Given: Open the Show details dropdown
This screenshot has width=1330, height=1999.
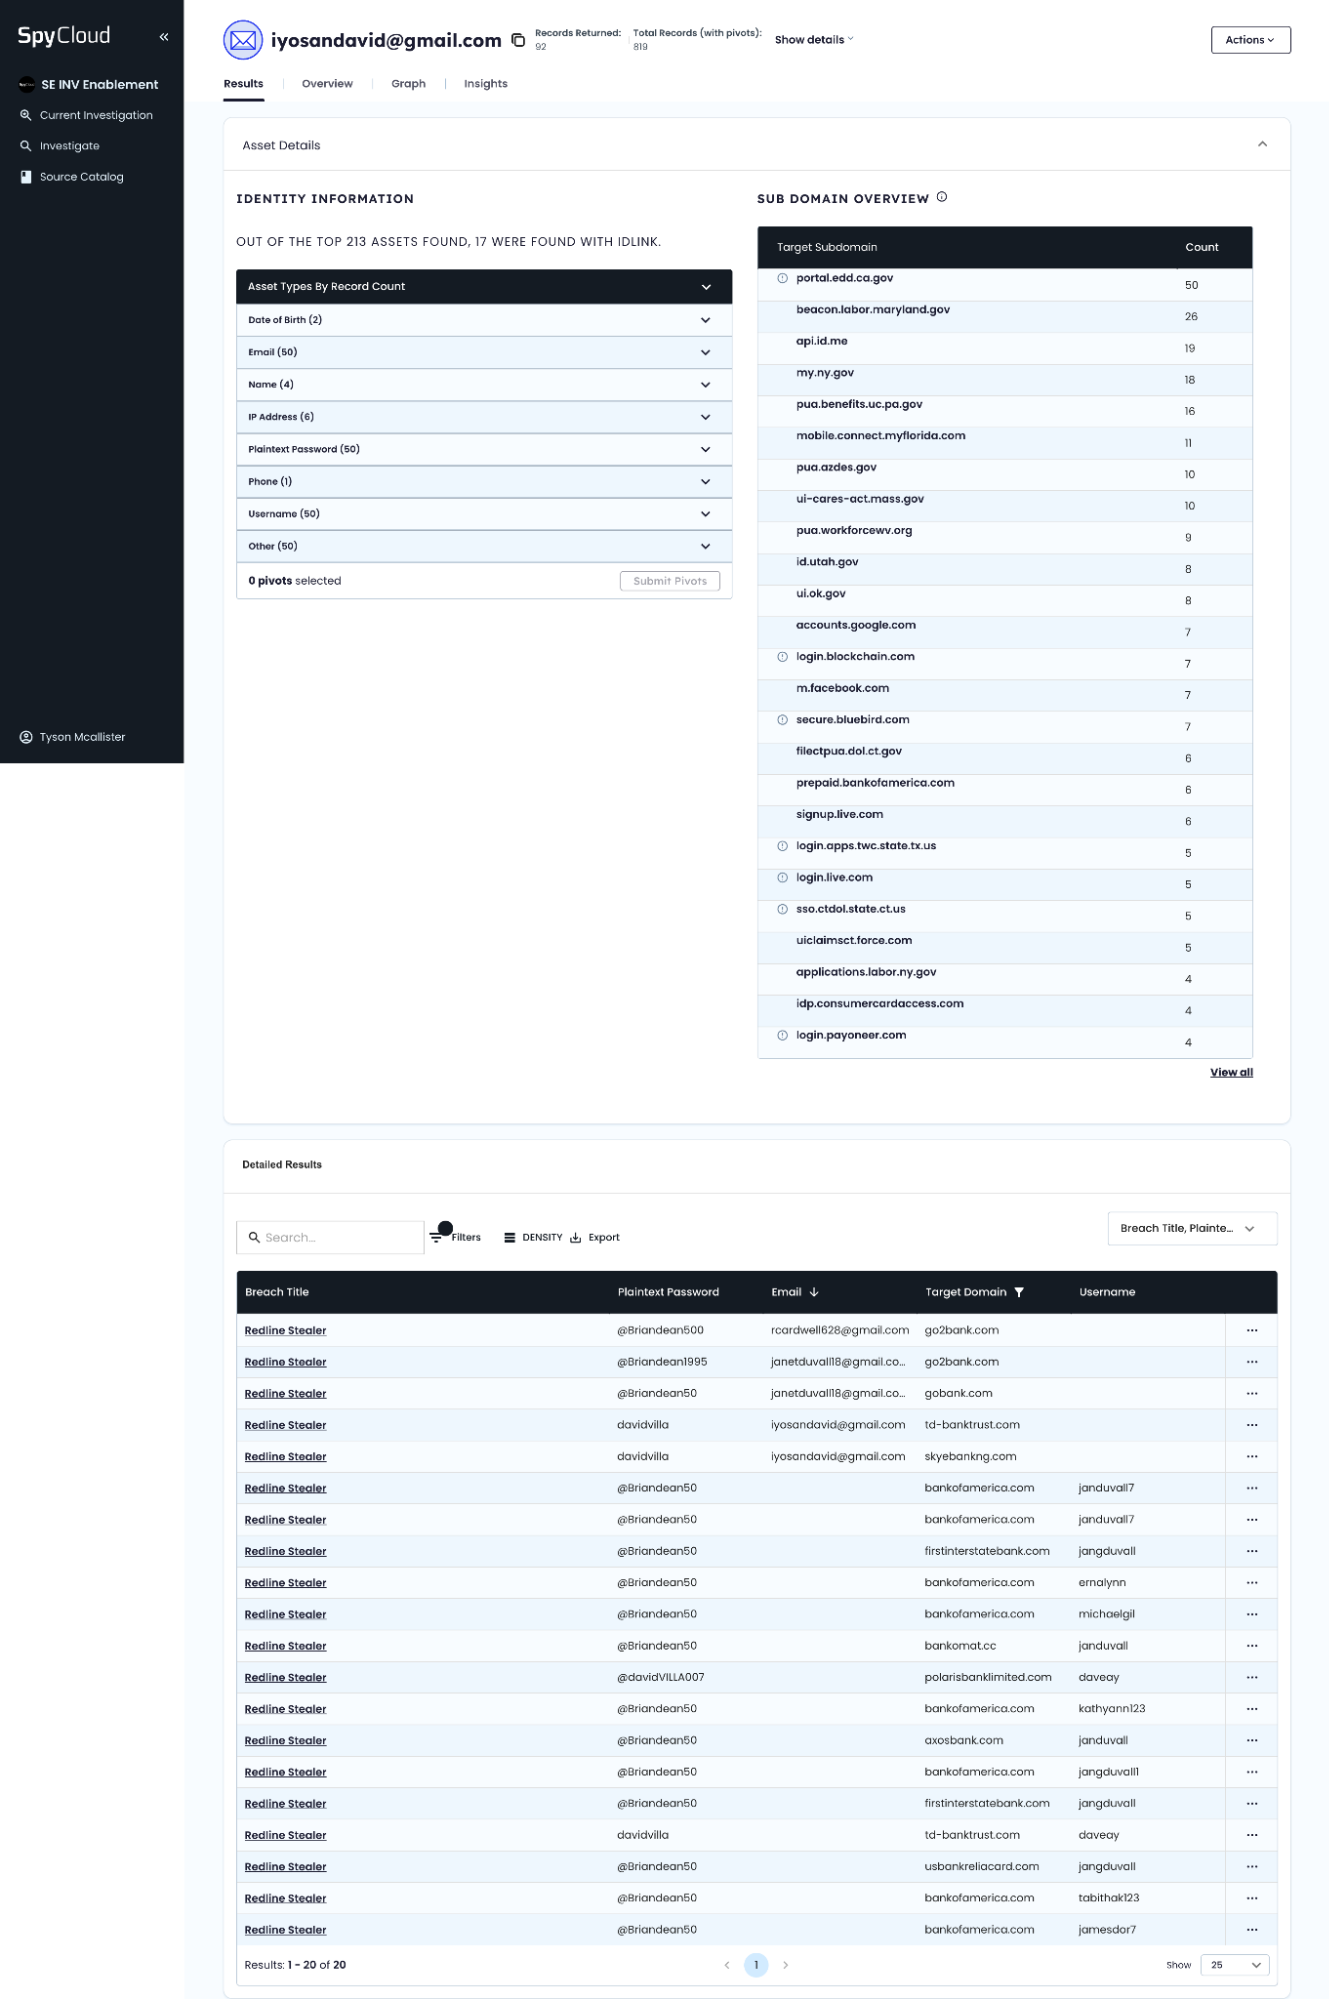Looking at the screenshot, I should tap(814, 40).
